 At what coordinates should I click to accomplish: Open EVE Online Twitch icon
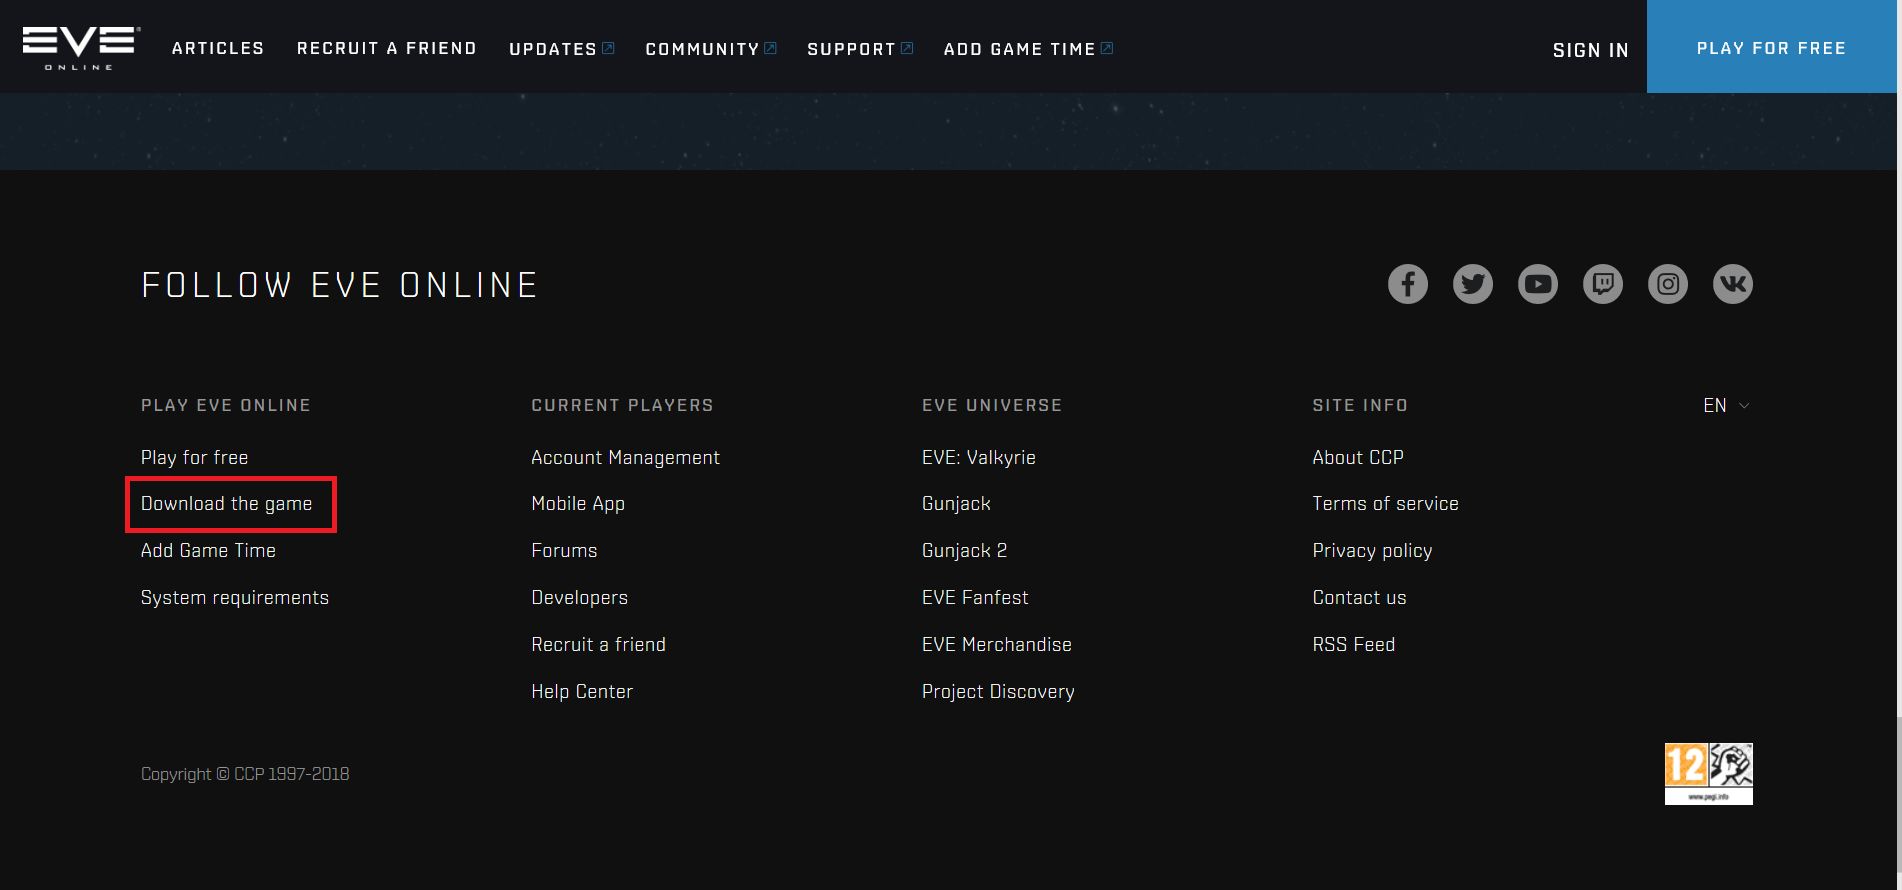[x=1603, y=284]
